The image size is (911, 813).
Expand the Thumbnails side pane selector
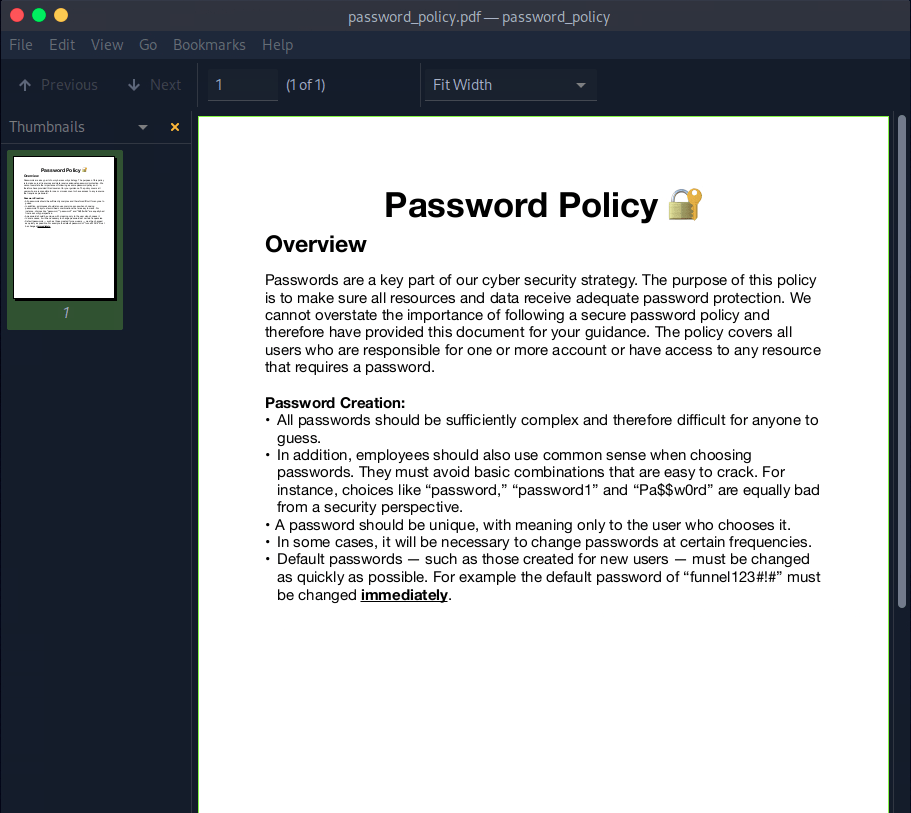[x=143, y=127]
